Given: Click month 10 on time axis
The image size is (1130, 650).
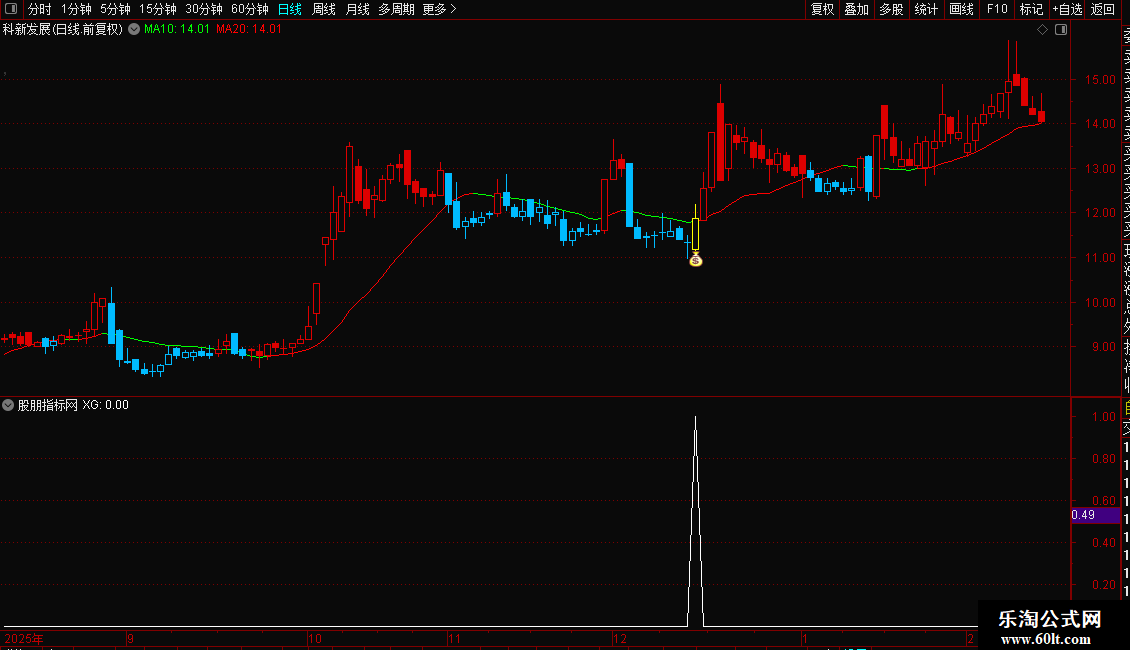Looking at the screenshot, I should tap(314, 638).
